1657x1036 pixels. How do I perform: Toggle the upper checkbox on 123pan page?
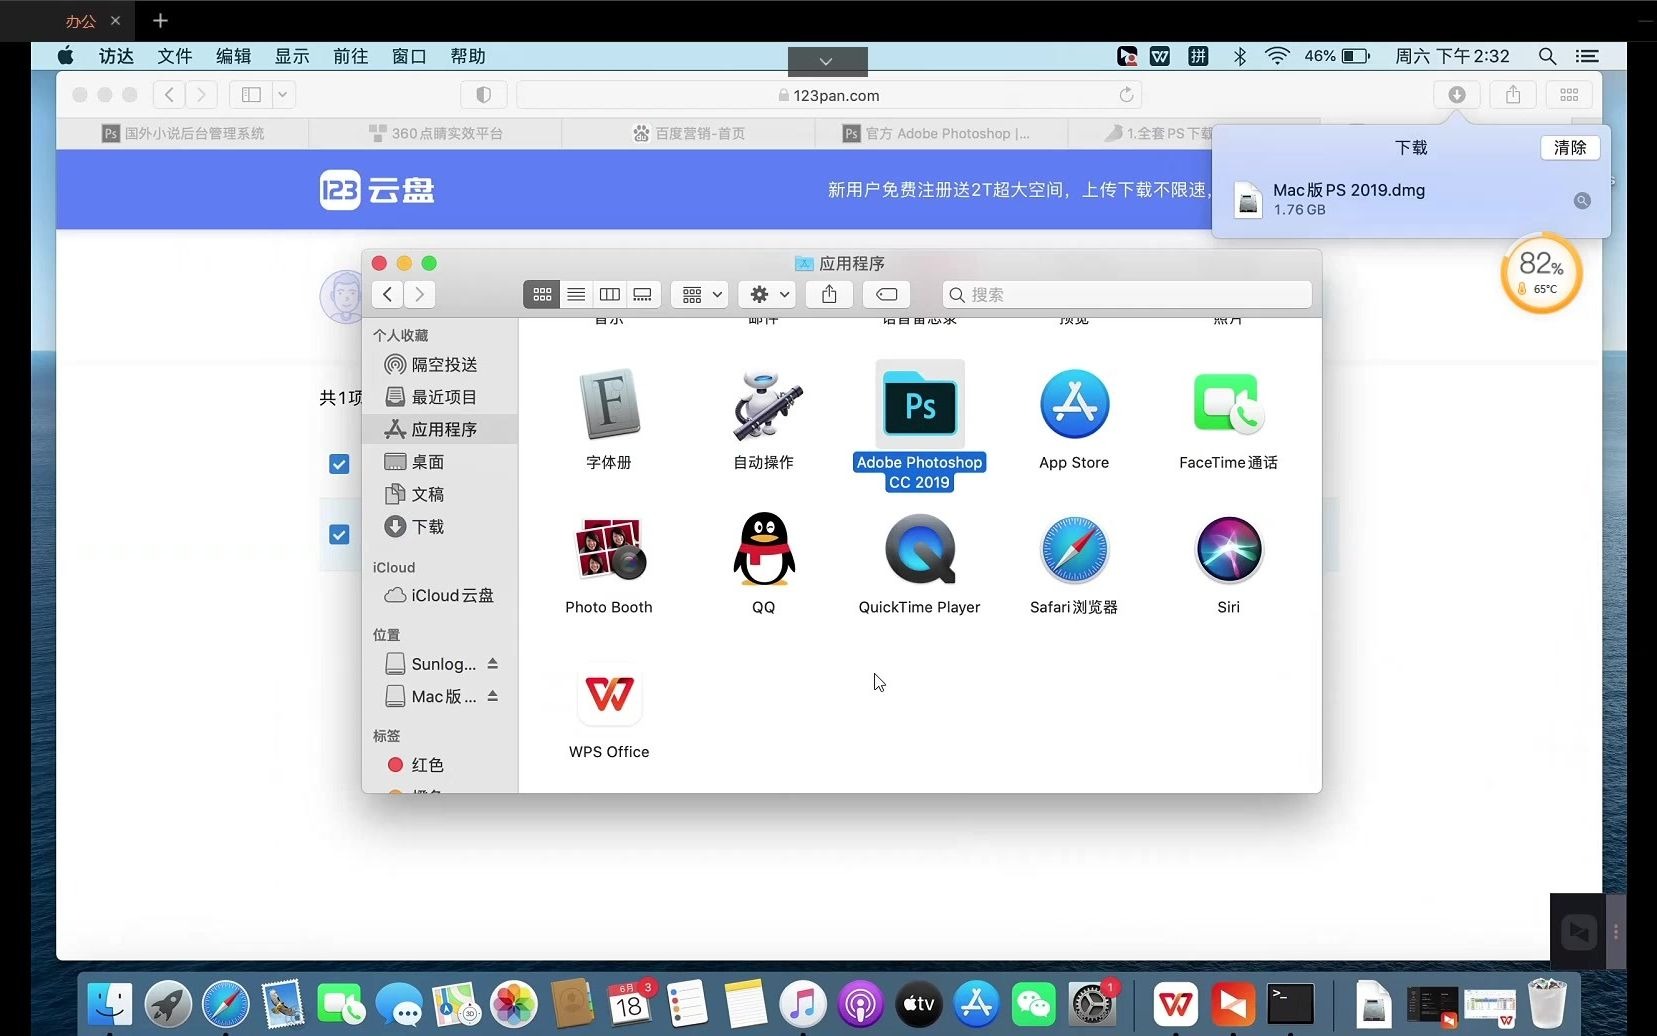pyautogui.click(x=339, y=464)
